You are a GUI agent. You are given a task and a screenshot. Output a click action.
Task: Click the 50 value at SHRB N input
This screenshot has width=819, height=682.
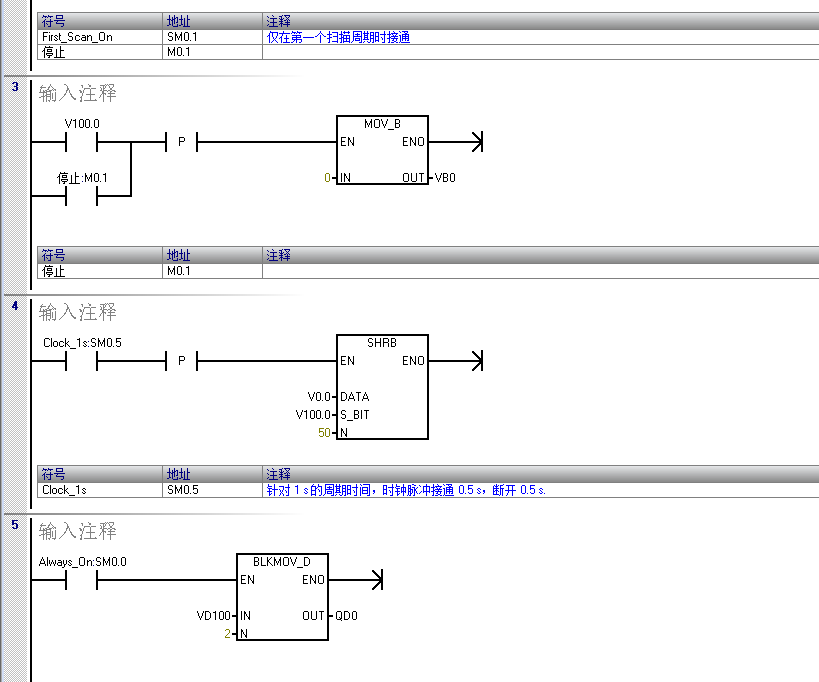tap(324, 433)
